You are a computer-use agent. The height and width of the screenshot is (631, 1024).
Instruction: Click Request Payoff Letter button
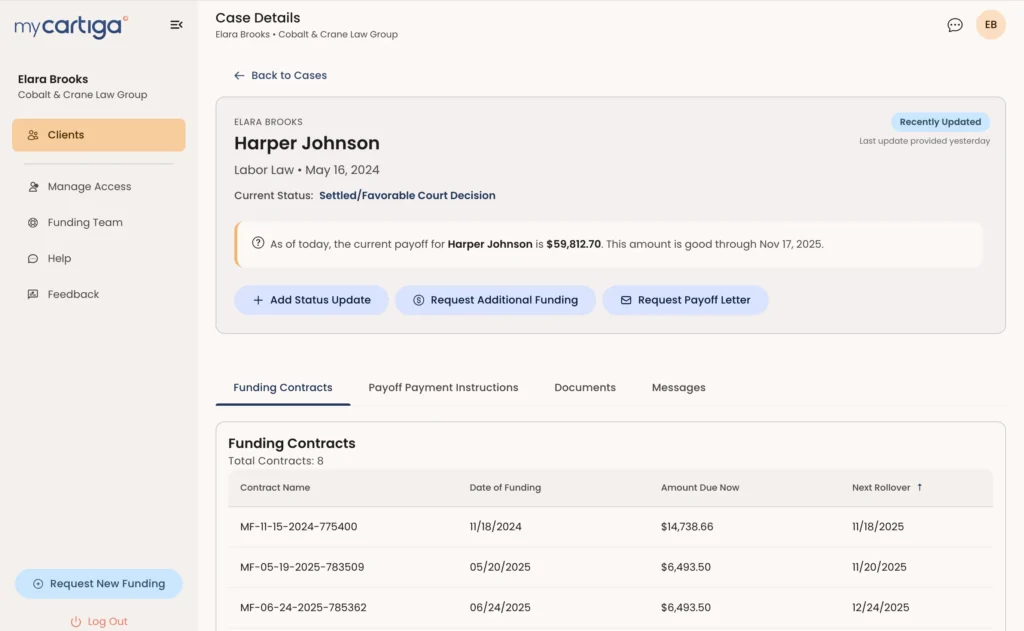click(x=685, y=300)
